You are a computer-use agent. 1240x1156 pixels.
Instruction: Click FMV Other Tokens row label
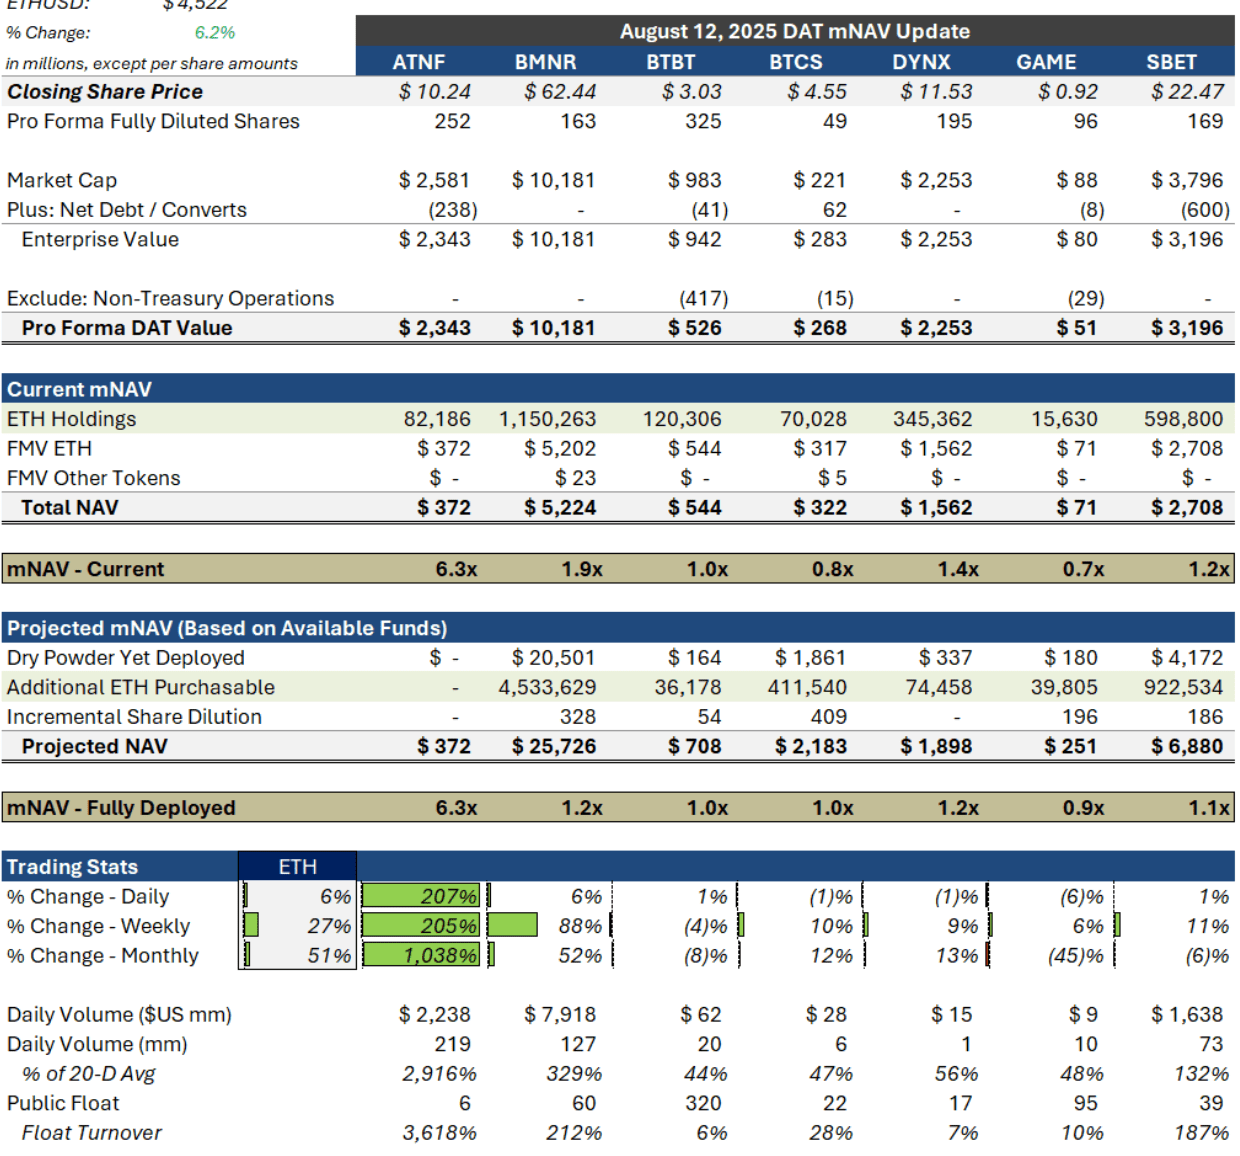point(93,478)
